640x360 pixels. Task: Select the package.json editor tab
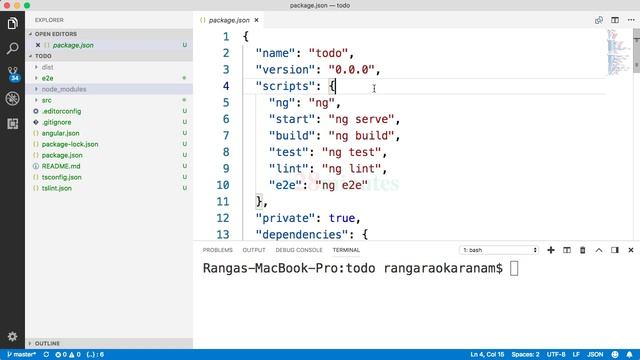pyautogui.click(x=229, y=20)
